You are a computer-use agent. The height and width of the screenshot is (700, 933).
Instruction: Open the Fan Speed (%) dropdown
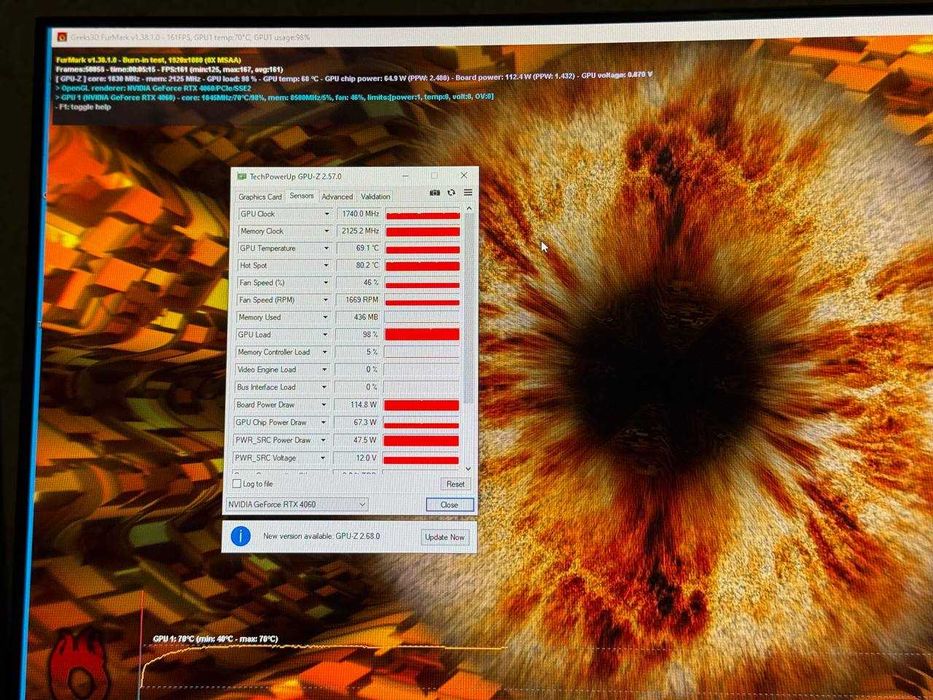[x=325, y=283]
